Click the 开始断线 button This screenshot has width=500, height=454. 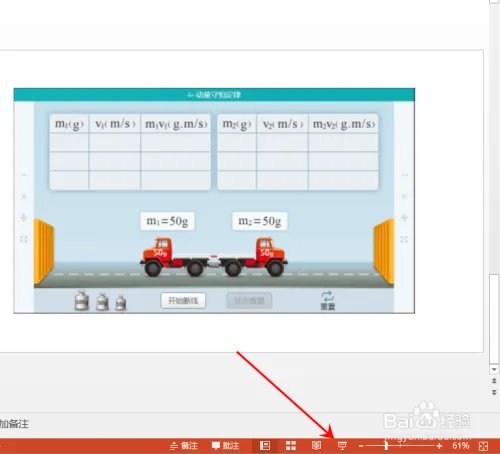click(183, 300)
